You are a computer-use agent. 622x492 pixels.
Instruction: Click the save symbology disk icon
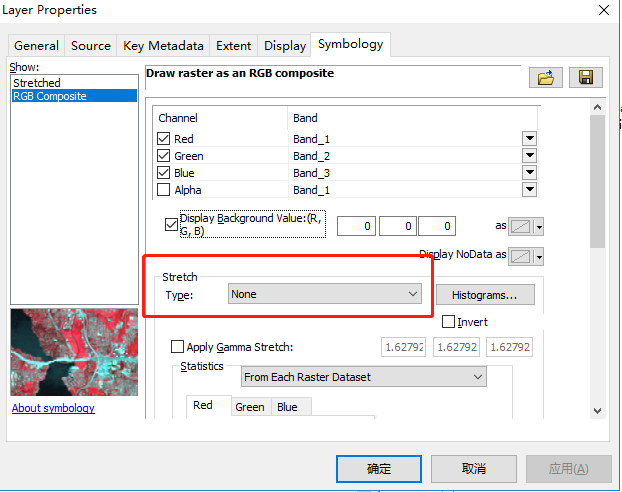[584, 78]
